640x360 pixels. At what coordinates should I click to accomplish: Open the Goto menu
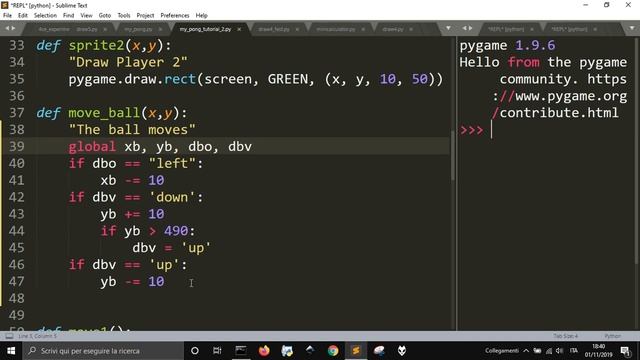coord(104,16)
